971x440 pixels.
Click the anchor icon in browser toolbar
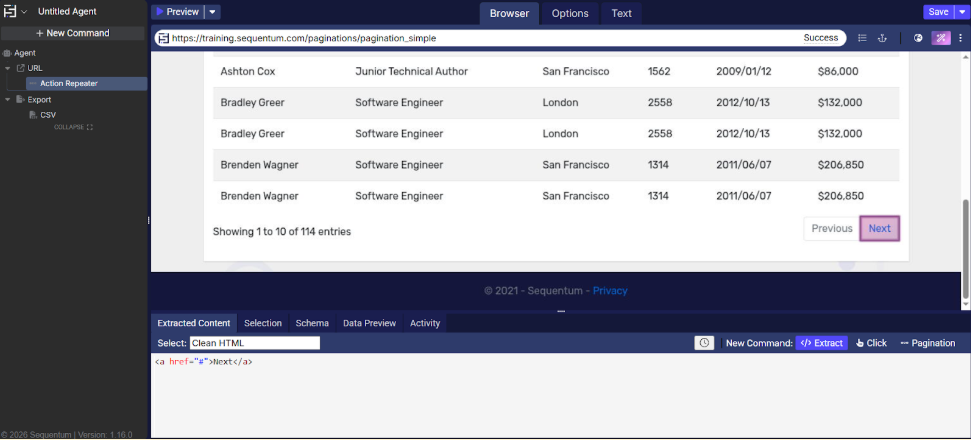[882, 38]
